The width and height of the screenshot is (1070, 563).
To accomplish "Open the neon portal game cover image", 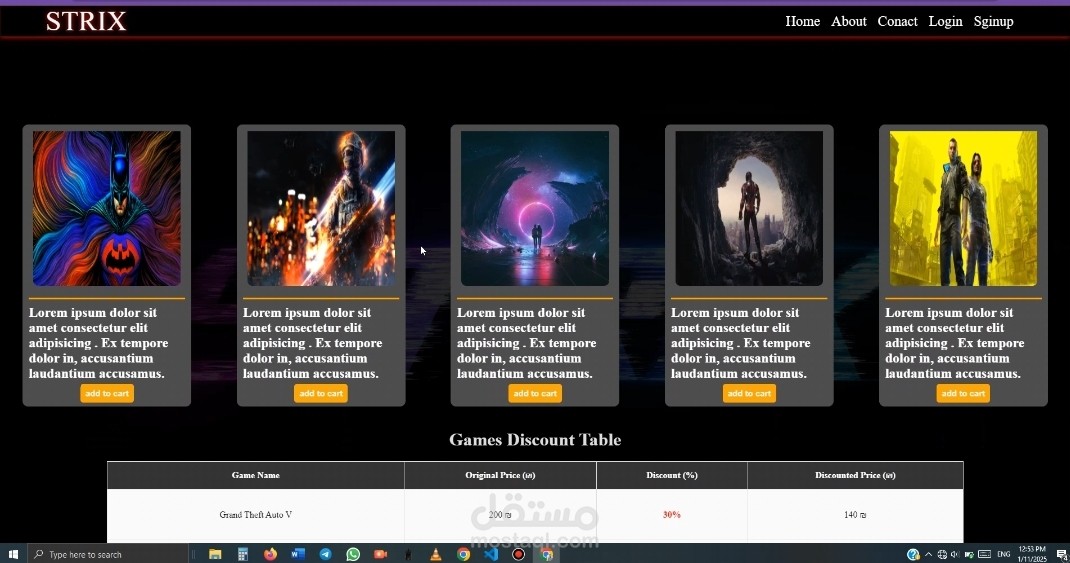I will point(535,208).
